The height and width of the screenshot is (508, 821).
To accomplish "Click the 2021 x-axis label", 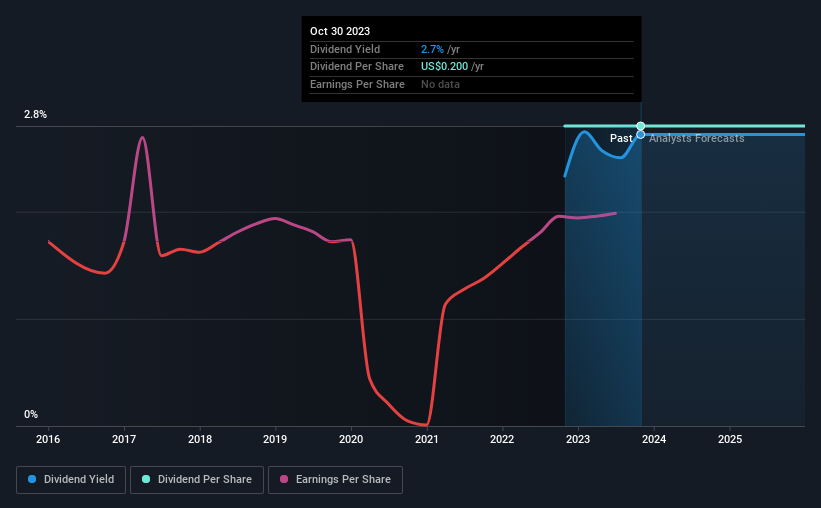I will pyautogui.click(x=427, y=439).
